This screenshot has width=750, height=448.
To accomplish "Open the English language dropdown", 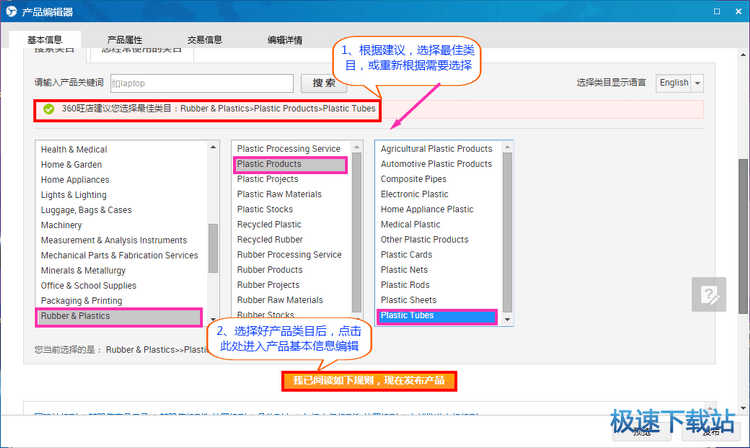I will tap(680, 83).
